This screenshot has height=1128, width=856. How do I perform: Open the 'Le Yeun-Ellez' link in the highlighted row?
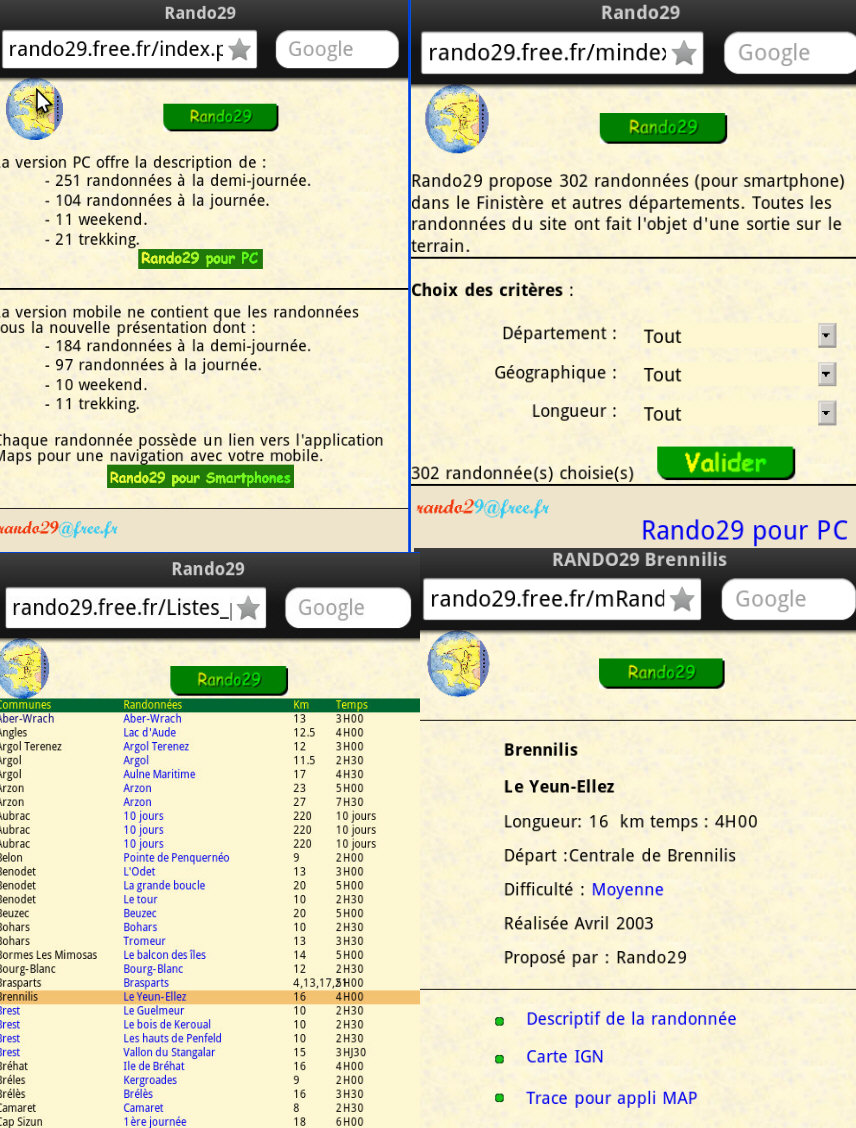(155, 996)
